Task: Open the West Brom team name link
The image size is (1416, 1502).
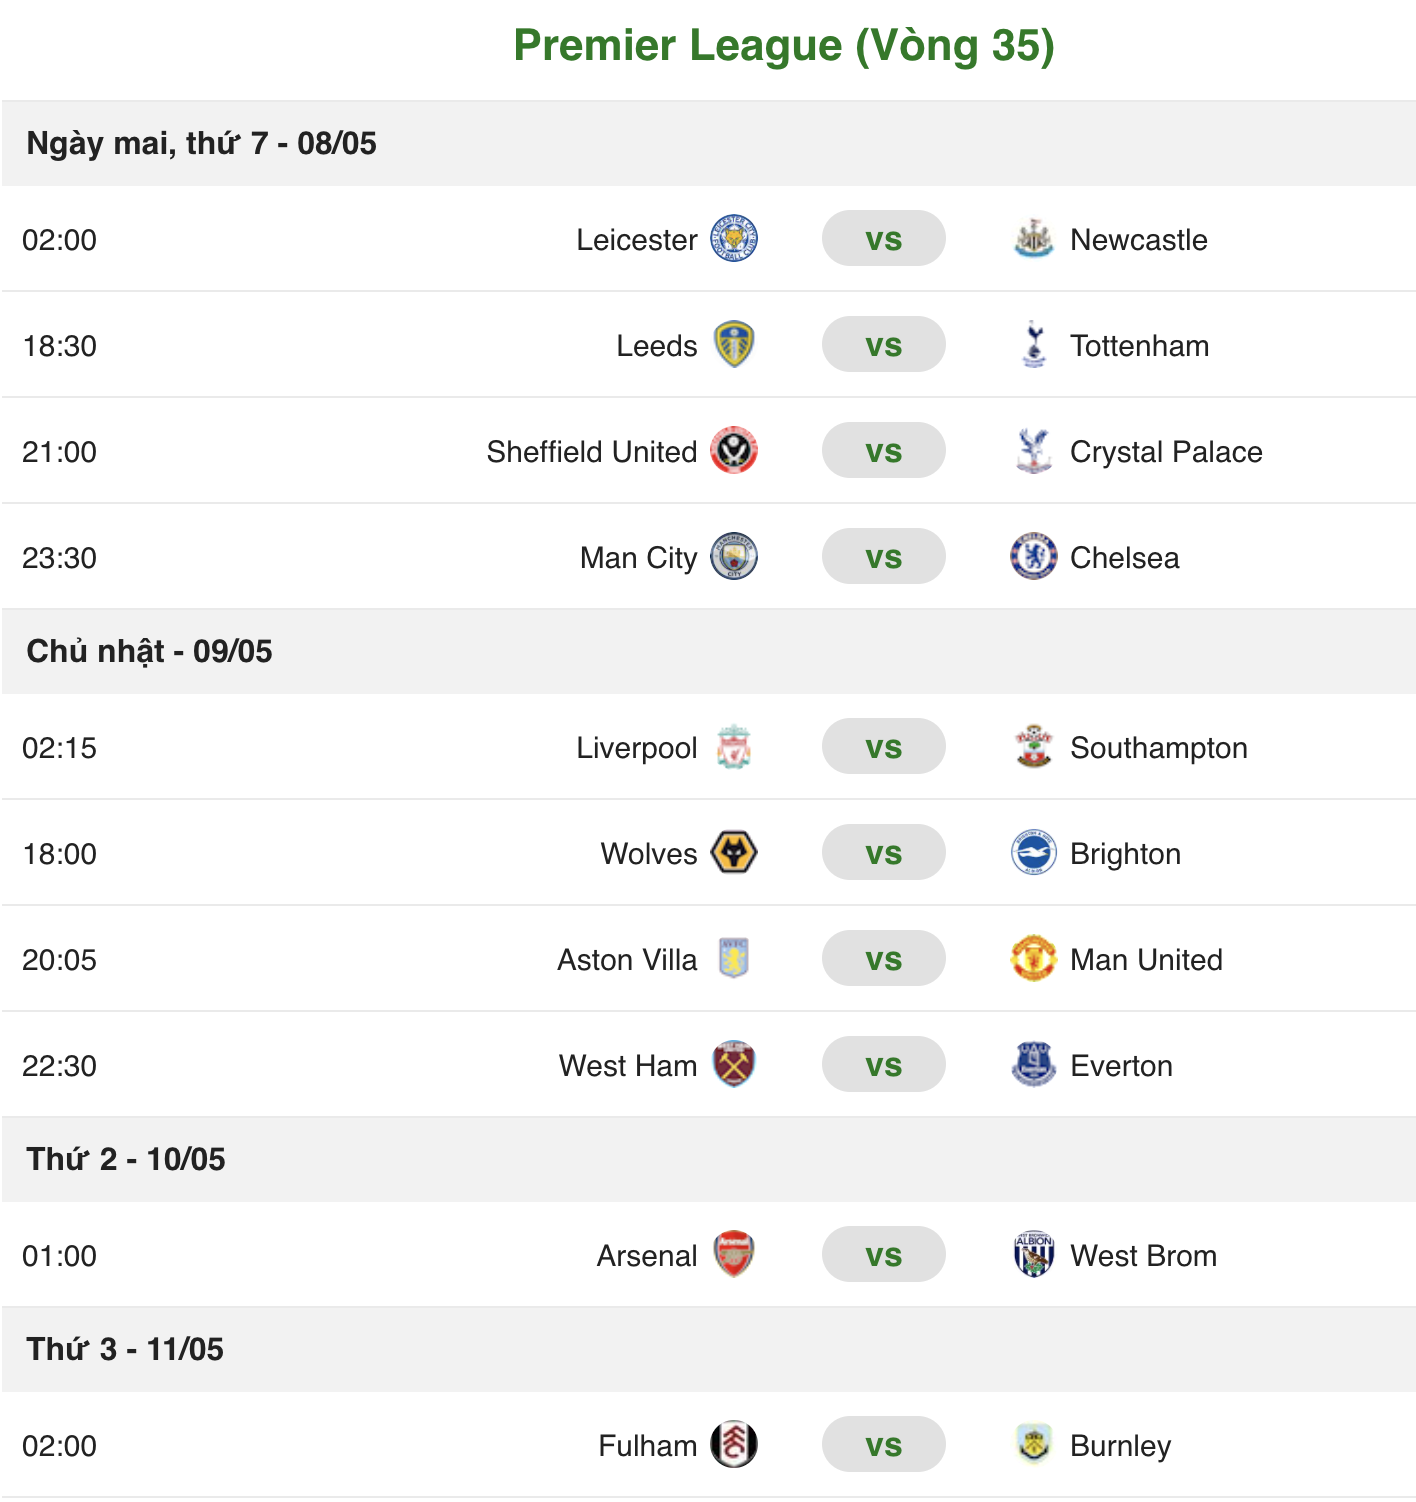Action: (1142, 1255)
